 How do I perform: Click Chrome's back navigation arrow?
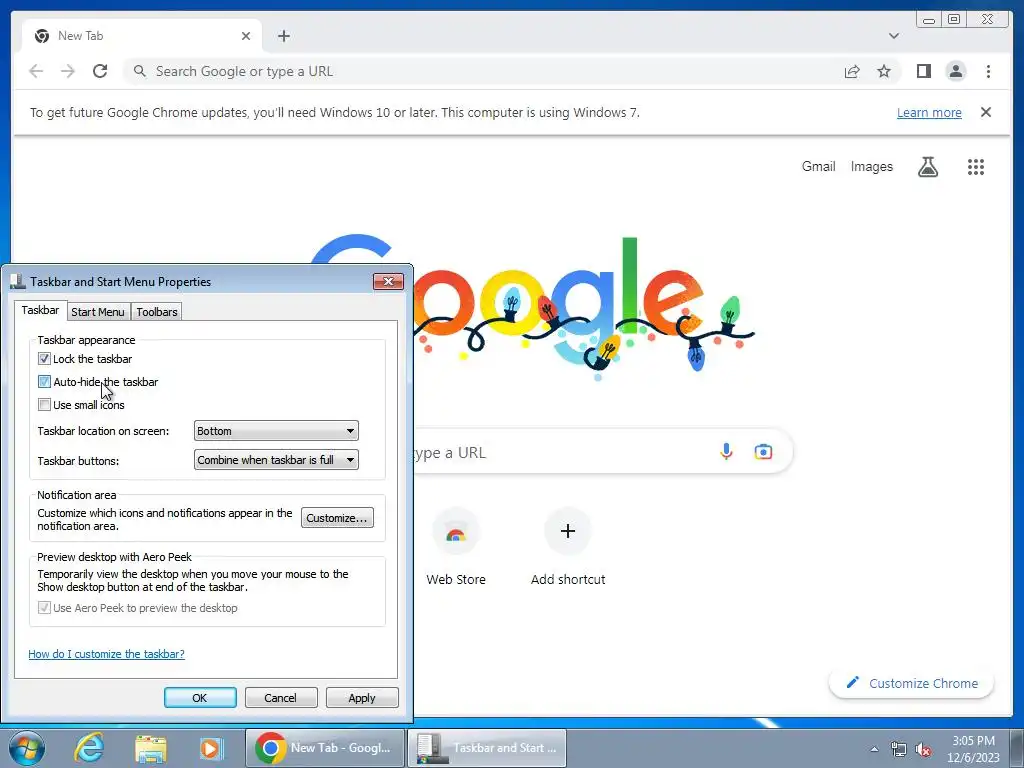36,71
